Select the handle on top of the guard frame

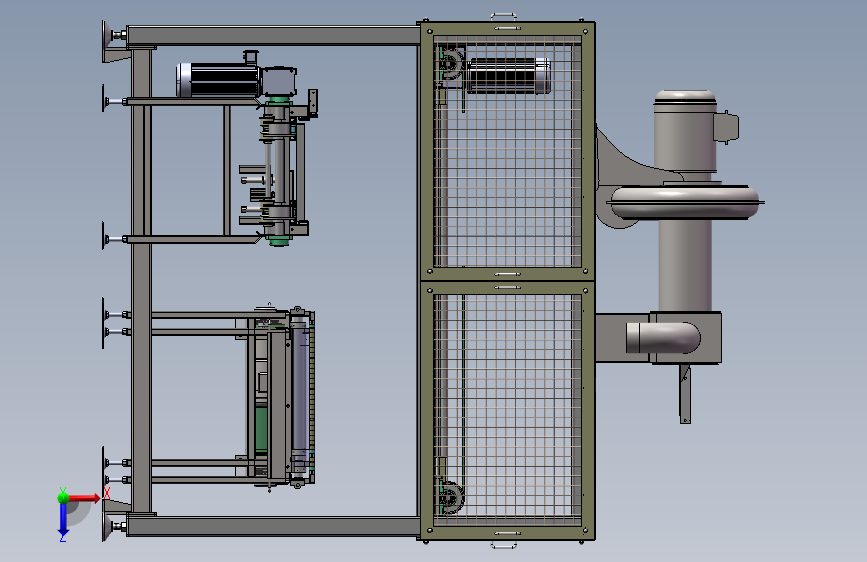(x=504, y=17)
